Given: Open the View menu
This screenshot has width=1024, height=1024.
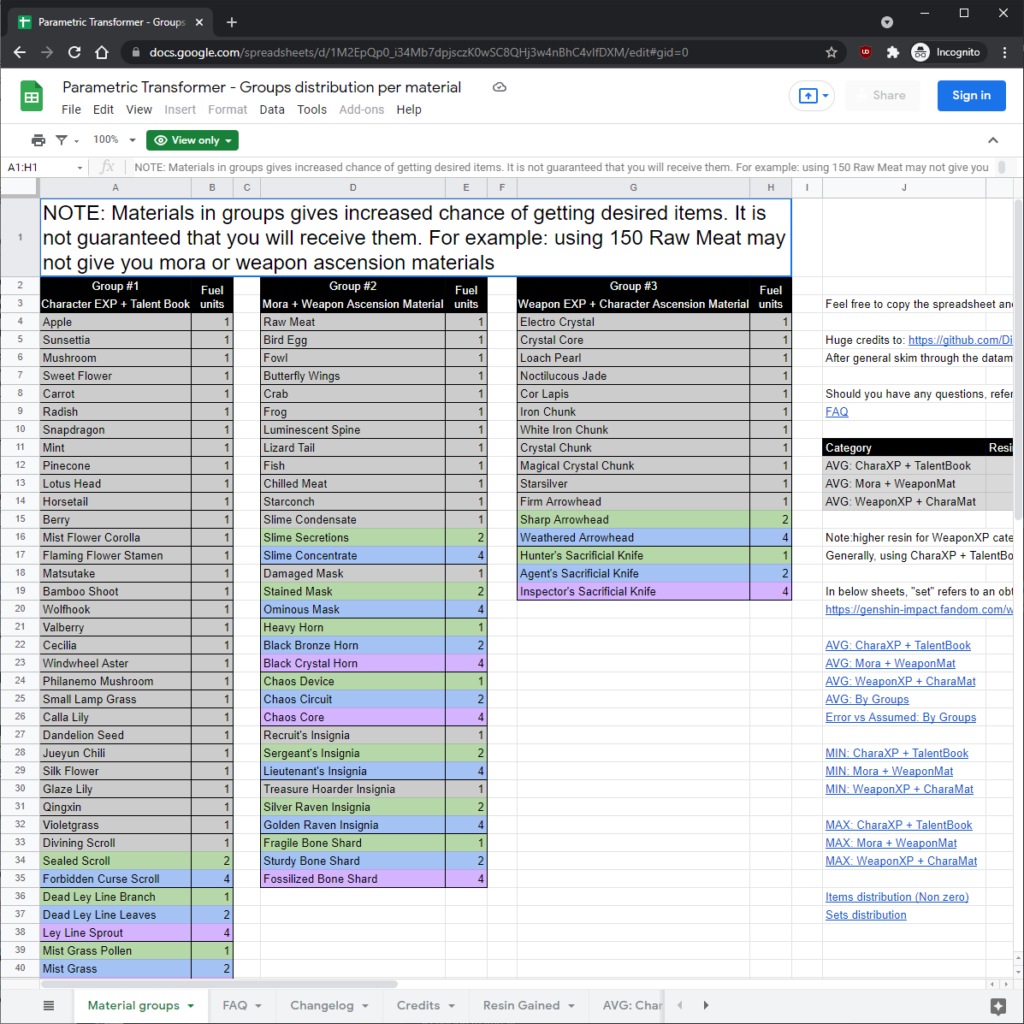Looking at the screenshot, I should pyautogui.click(x=139, y=110).
